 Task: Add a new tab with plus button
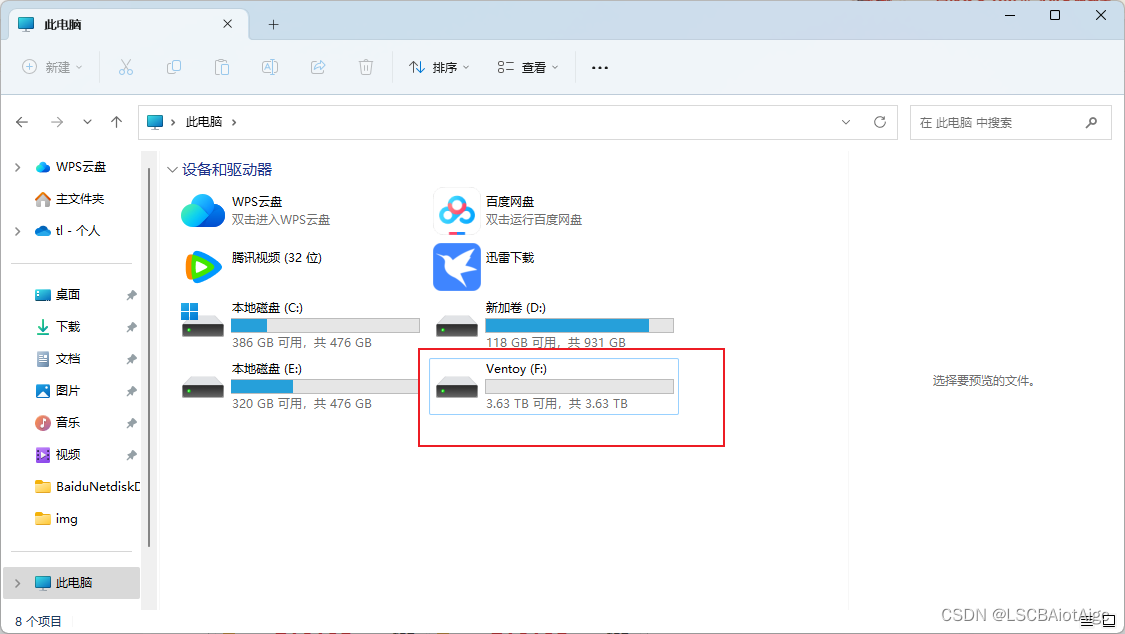coord(273,24)
